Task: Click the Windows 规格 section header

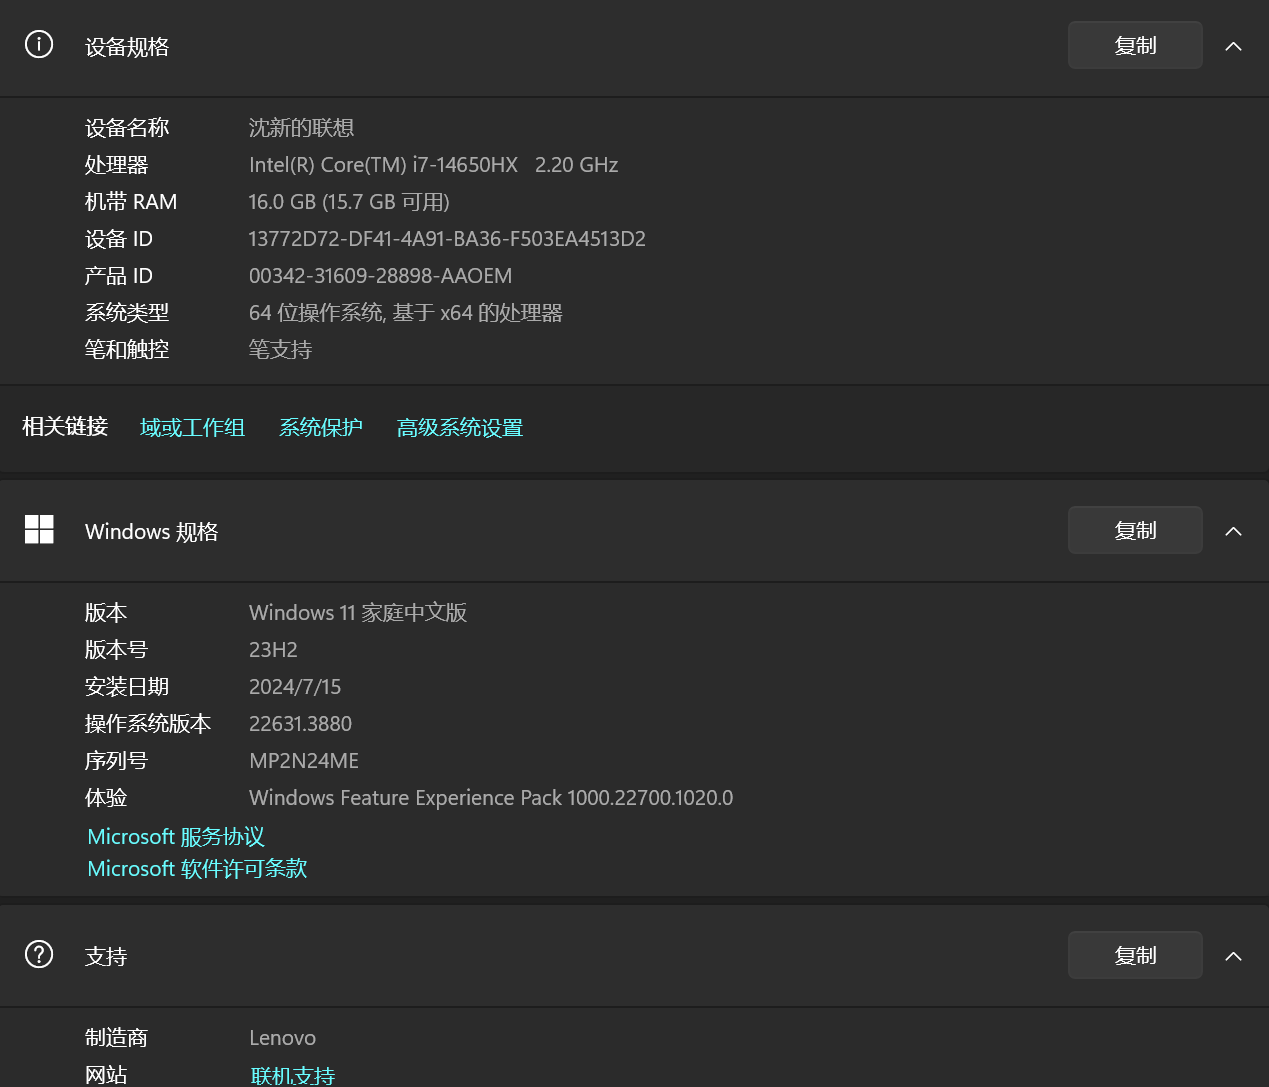Action: pos(151,531)
